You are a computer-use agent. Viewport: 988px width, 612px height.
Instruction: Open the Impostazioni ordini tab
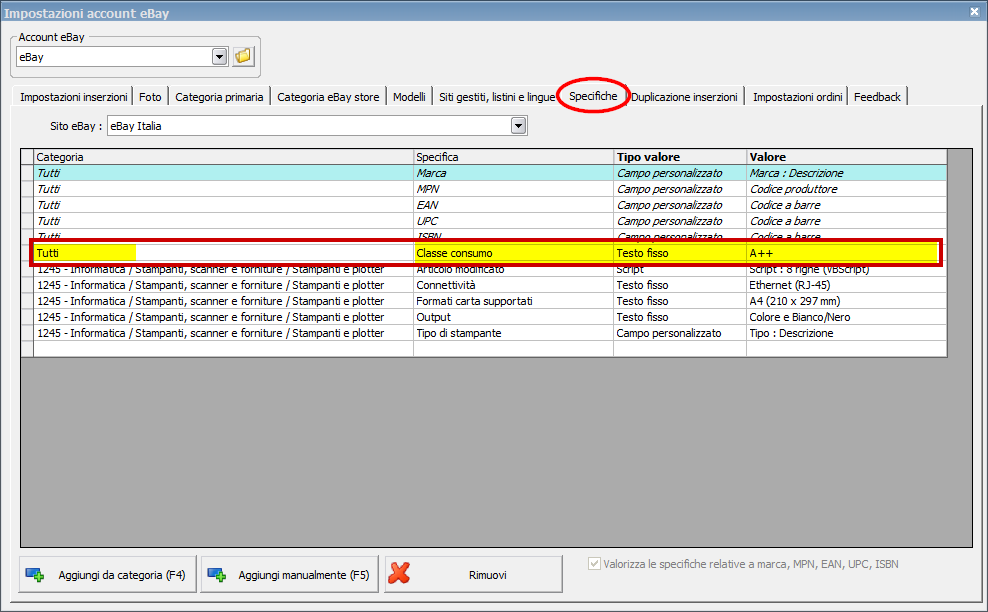point(797,97)
